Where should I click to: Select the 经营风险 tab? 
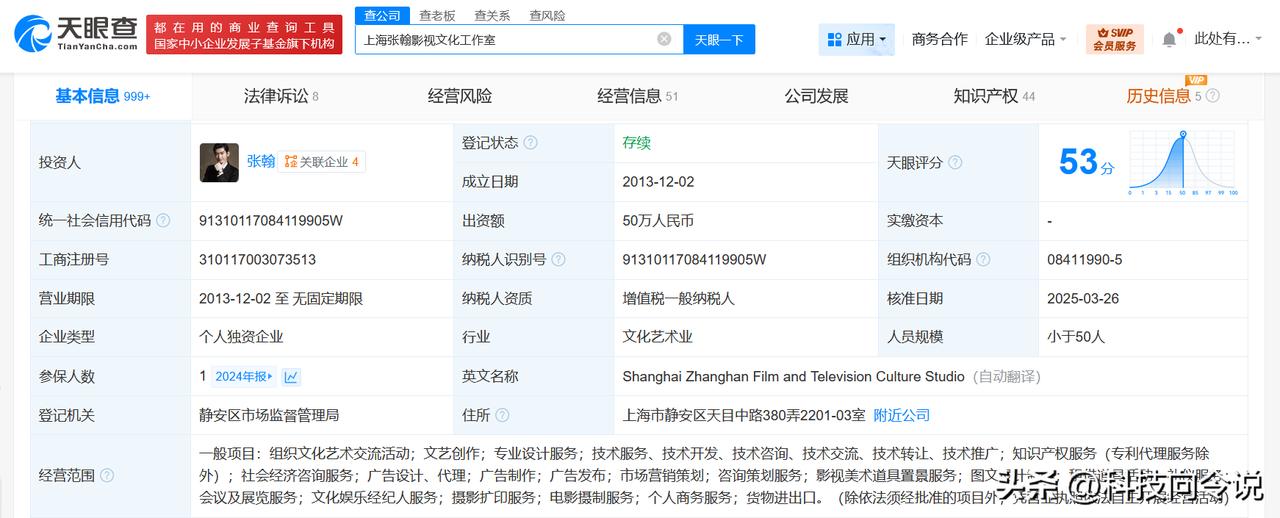tap(459, 96)
